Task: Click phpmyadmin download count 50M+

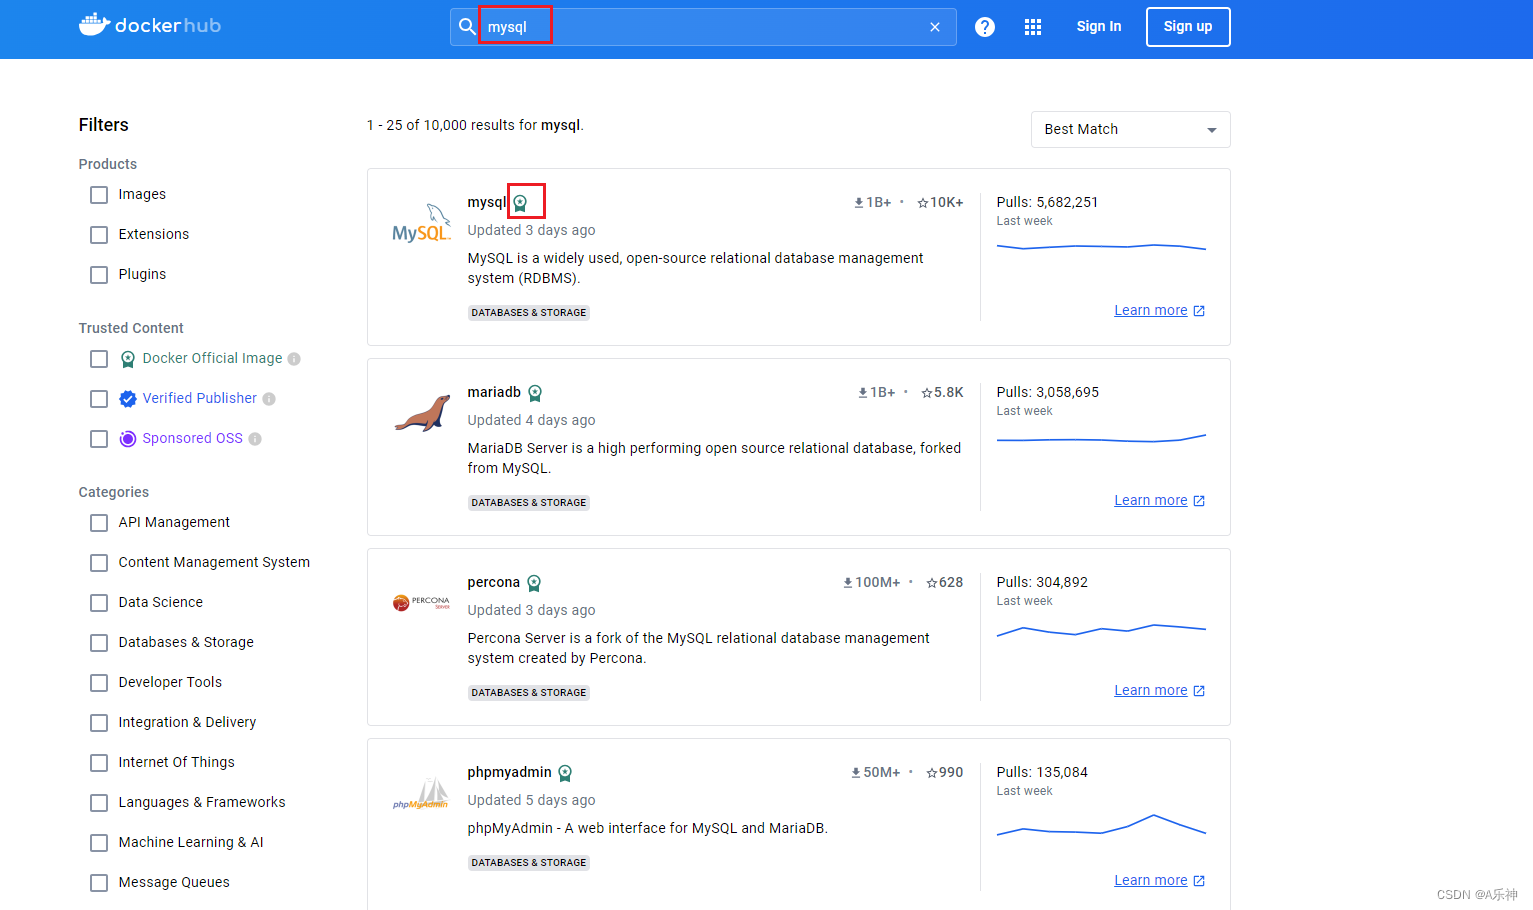Action: (875, 772)
